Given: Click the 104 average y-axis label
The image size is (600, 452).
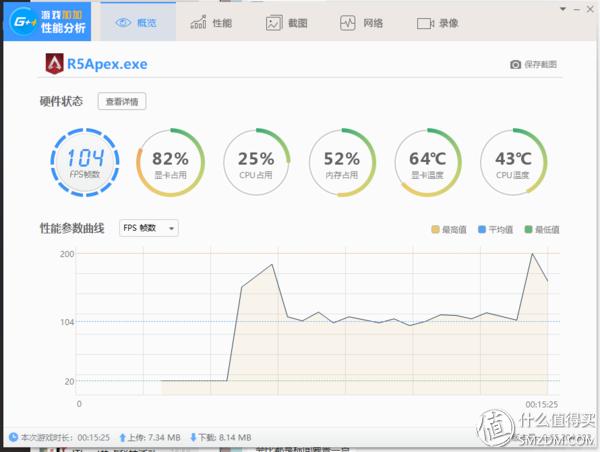Looking at the screenshot, I should tap(67, 322).
